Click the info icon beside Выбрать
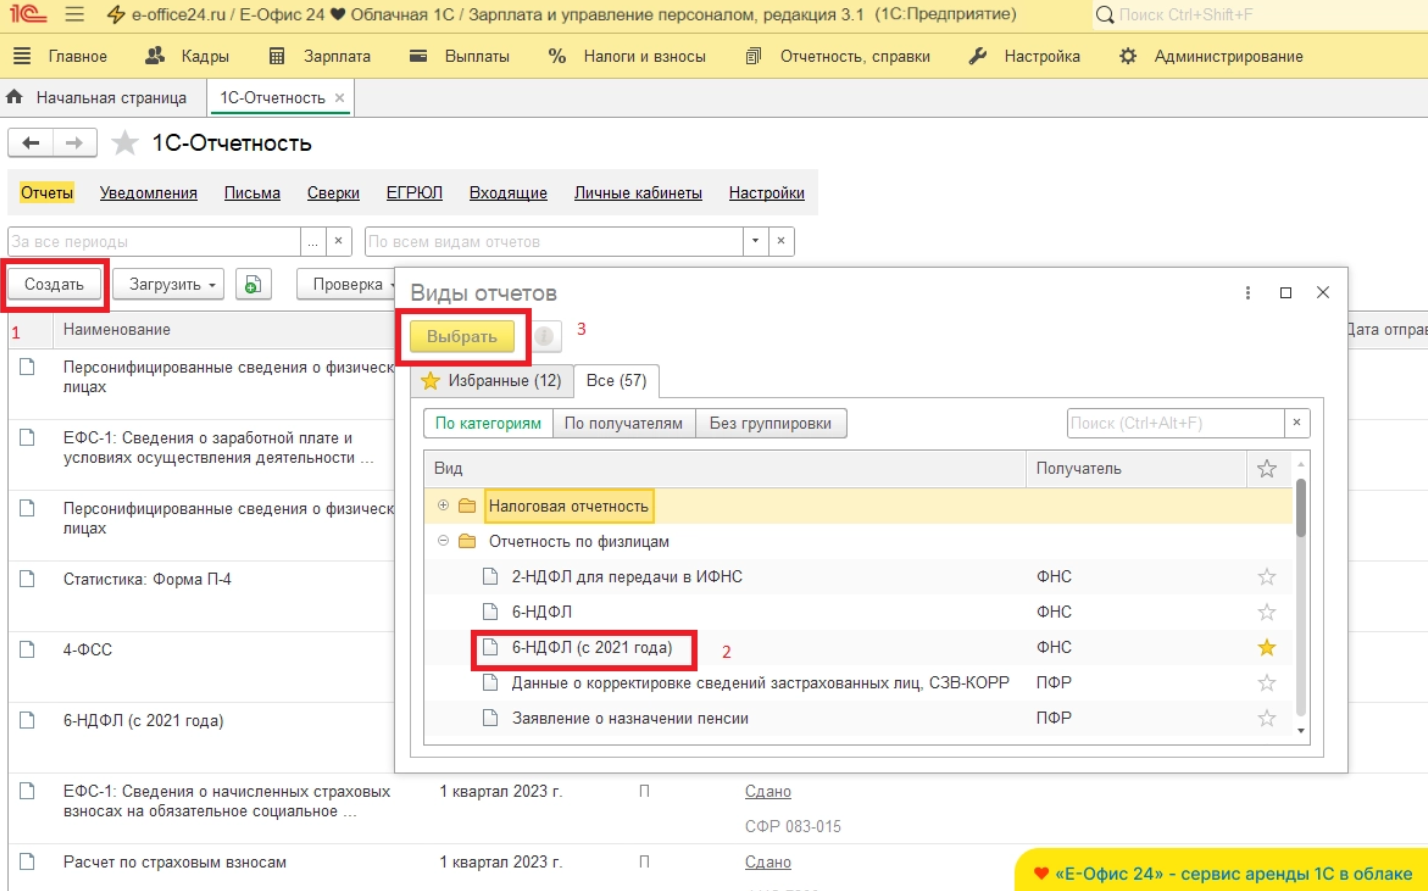The height and width of the screenshot is (891, 1428). [544, 337]
